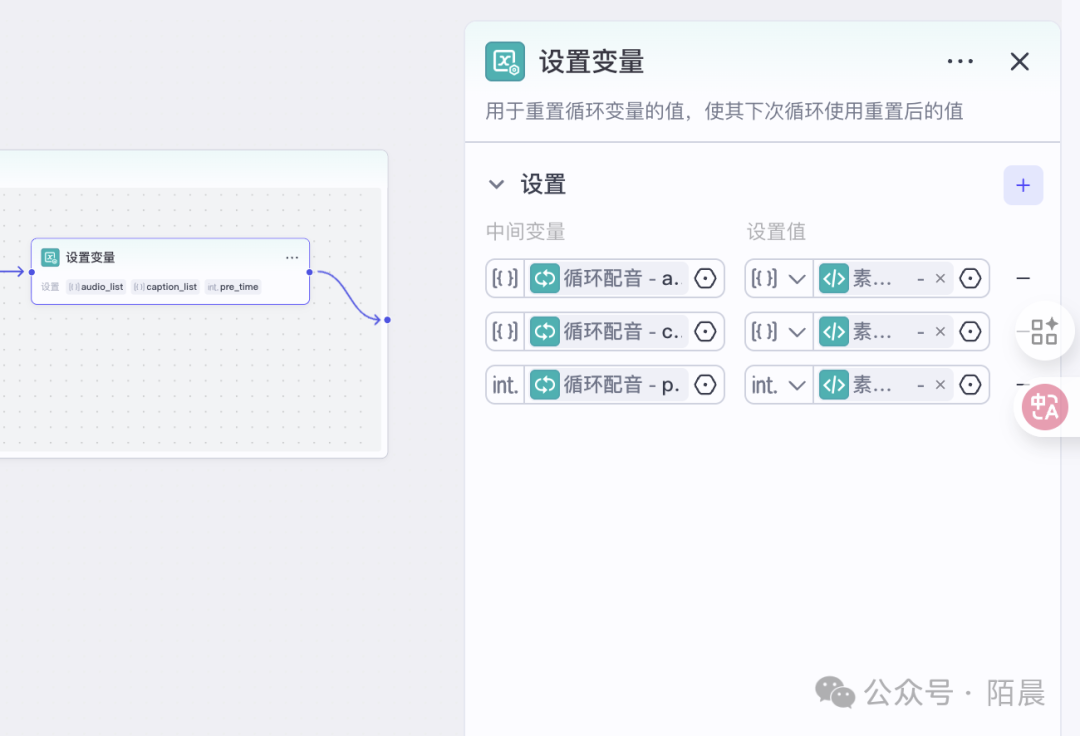Screen dimensions: 1080x736
Task: Remove the first variable setting row
Action: 1023,278
